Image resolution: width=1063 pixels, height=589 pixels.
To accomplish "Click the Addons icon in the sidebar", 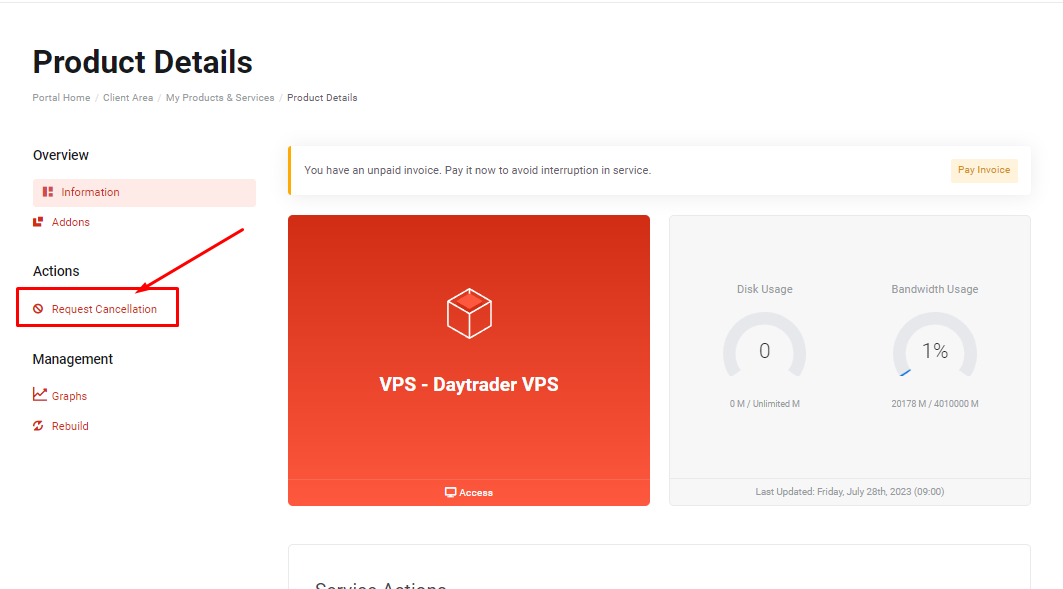I will [x=38, y=222].
